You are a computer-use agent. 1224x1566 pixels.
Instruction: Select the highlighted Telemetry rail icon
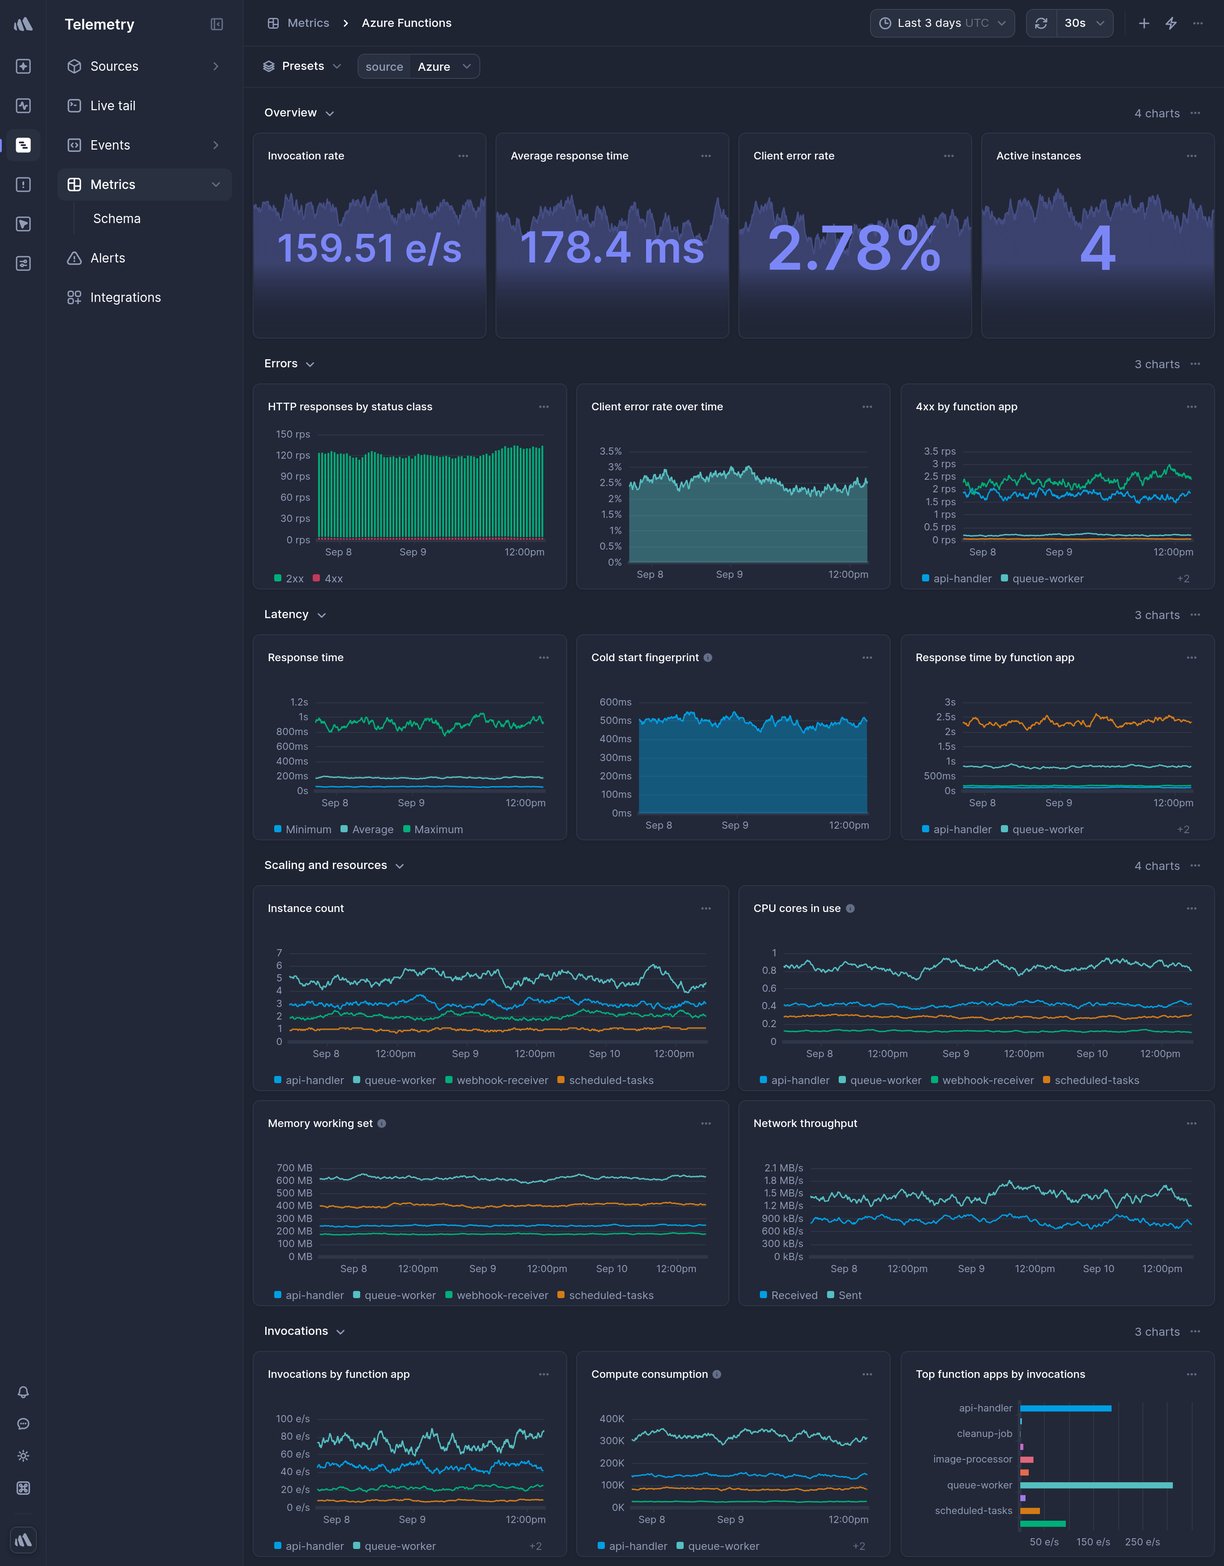pyautogui.click(x=23, y=145)
